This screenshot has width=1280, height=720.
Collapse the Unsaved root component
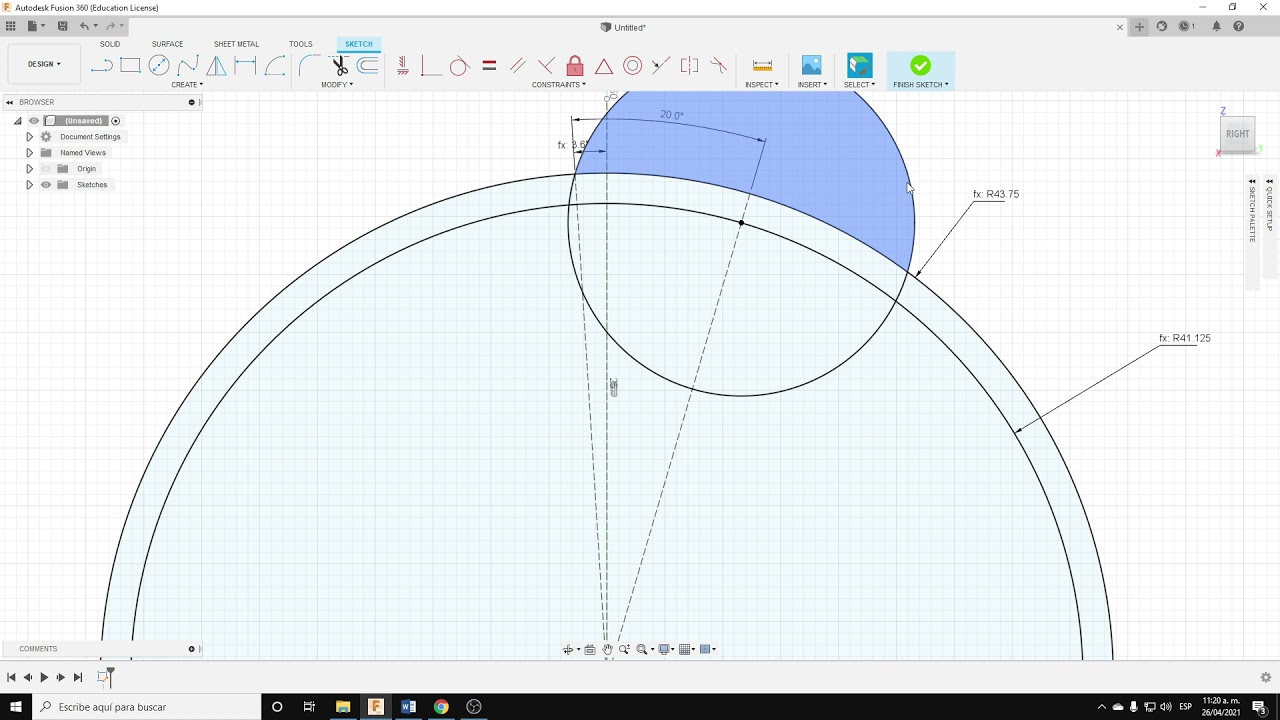pyautogui.click(x=17, y=121)
